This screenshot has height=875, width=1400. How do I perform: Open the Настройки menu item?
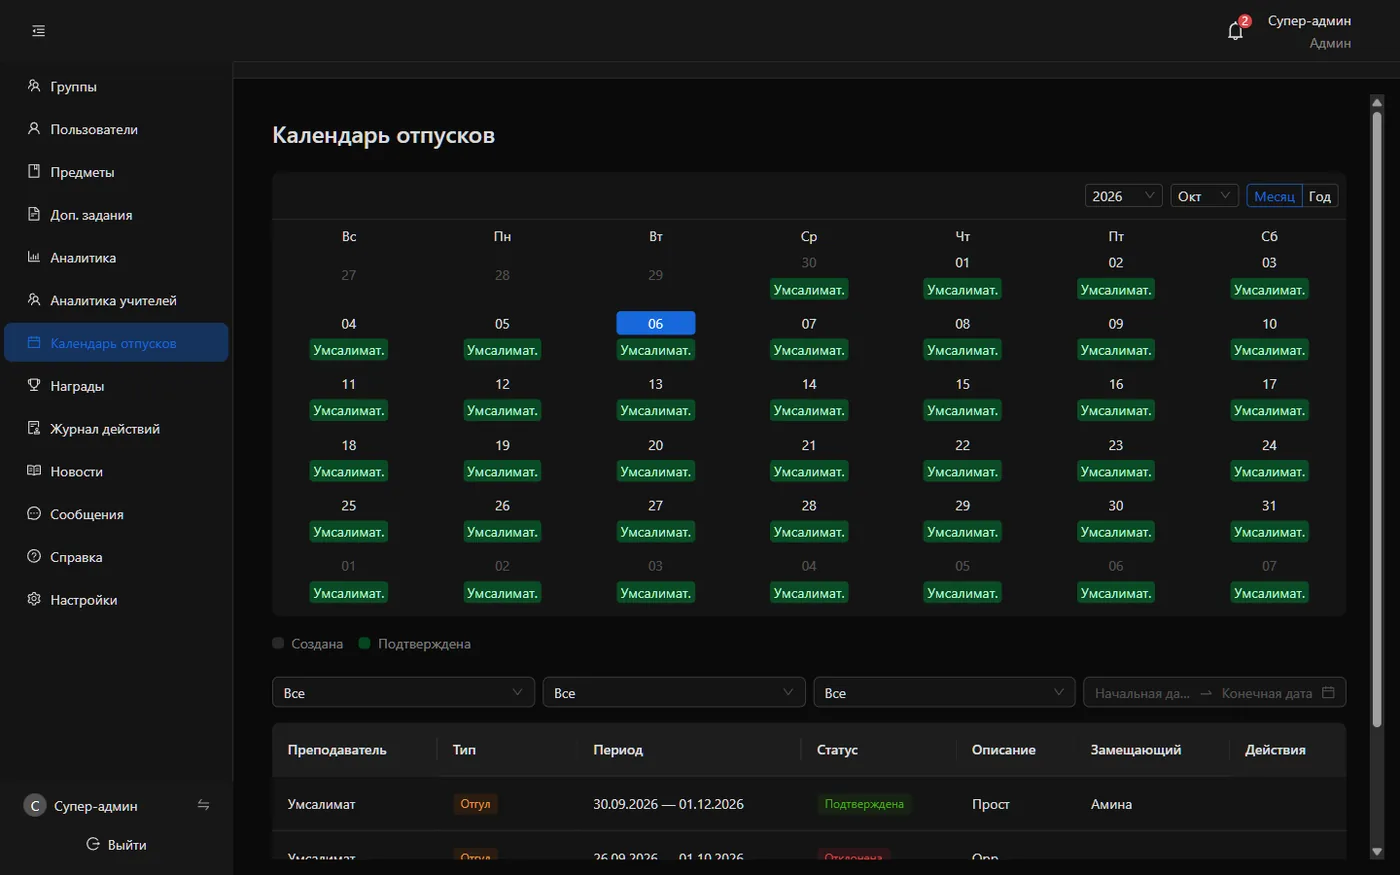(116, 600)
